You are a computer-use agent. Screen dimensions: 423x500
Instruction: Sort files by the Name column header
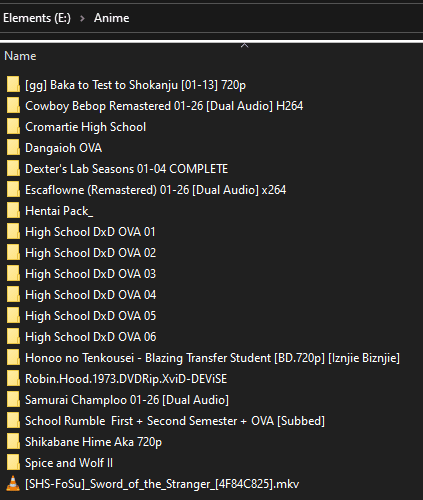(x=20, y=56)
